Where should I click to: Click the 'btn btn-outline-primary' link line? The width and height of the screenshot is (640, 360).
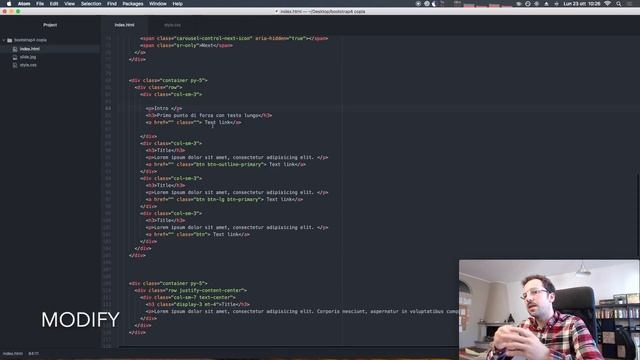point(226,164)
